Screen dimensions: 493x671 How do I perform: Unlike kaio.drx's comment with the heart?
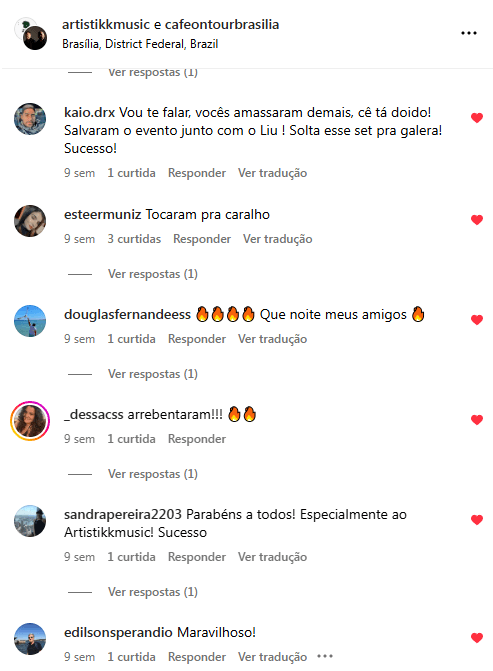click(x=477, y=118)
